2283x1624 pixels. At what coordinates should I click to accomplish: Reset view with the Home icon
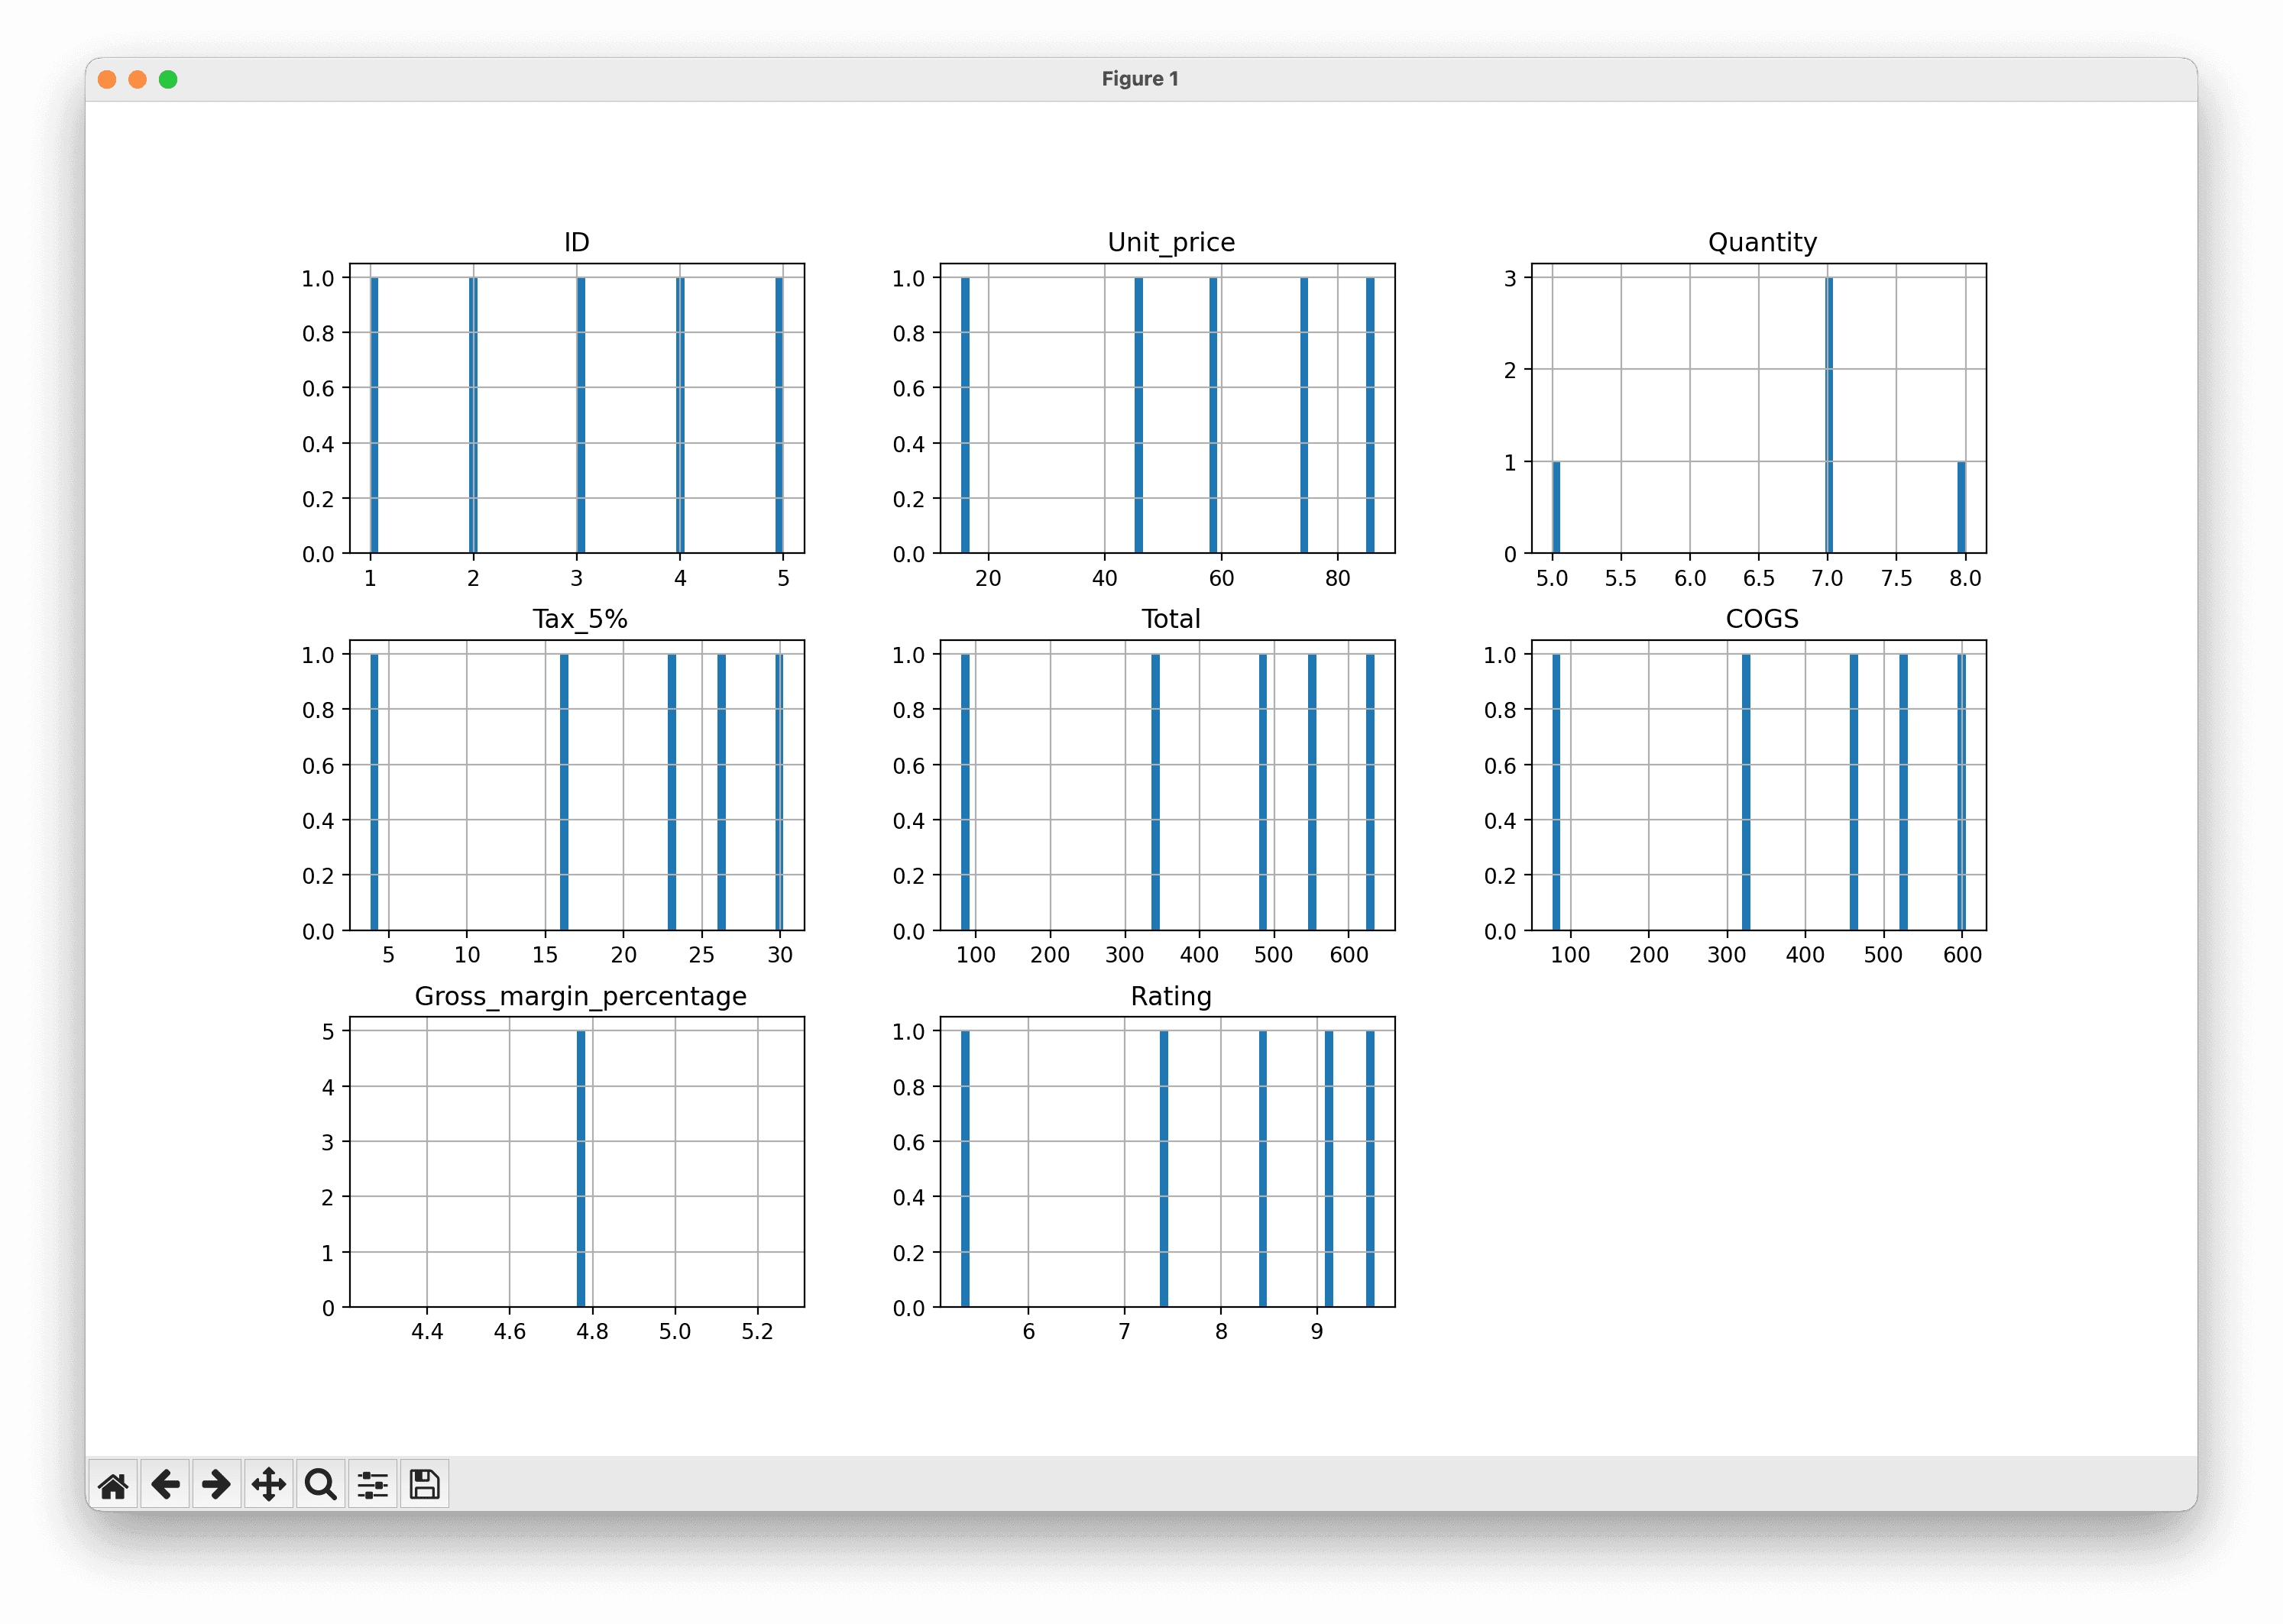click(x=113, y=1485)
